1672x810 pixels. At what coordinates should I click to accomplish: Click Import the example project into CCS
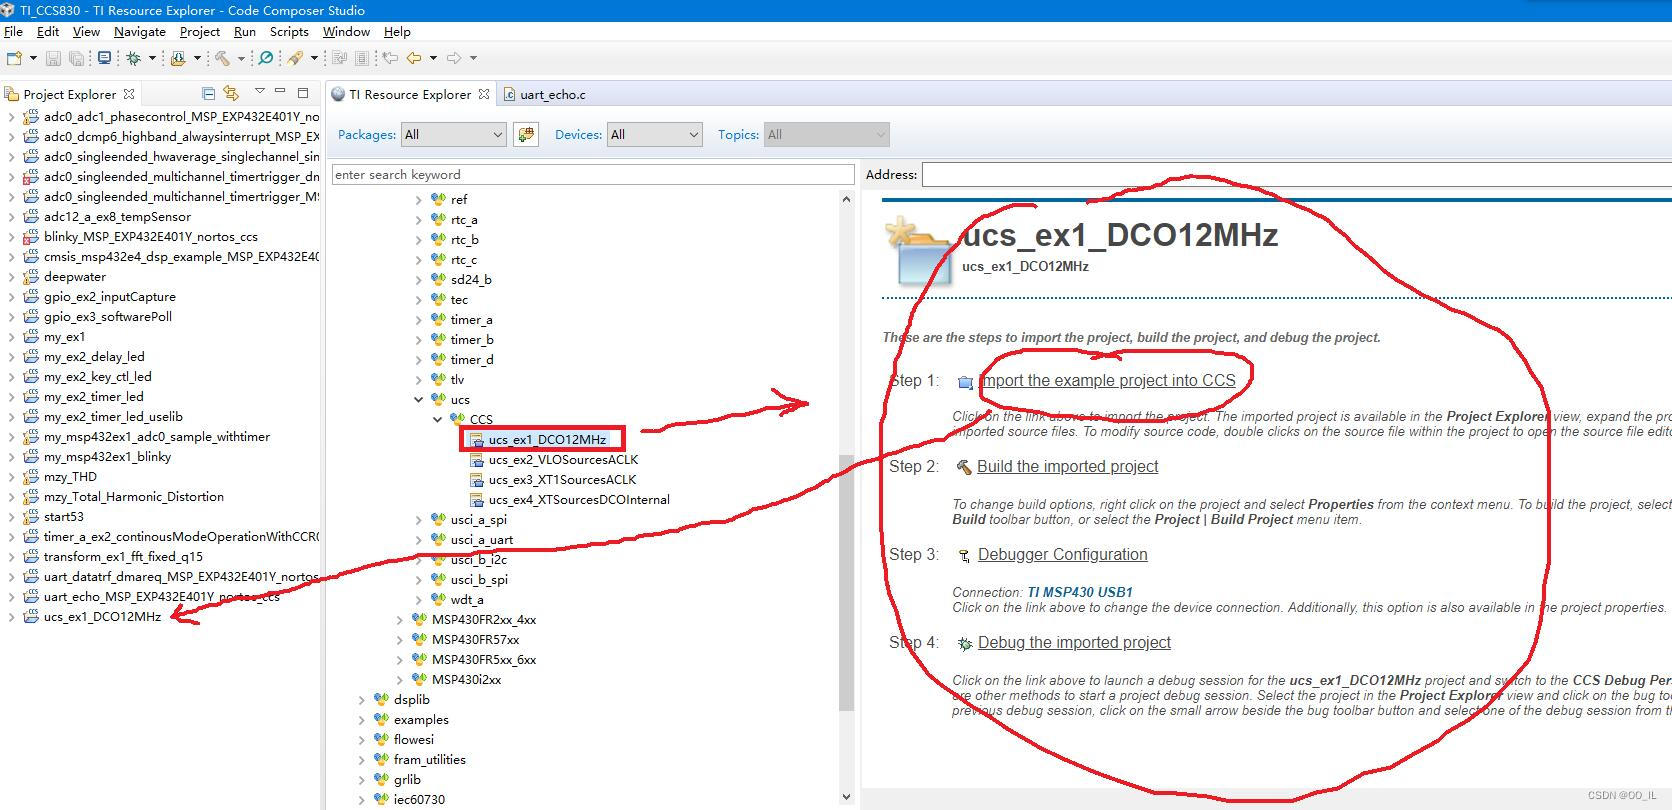(1107, 381)
